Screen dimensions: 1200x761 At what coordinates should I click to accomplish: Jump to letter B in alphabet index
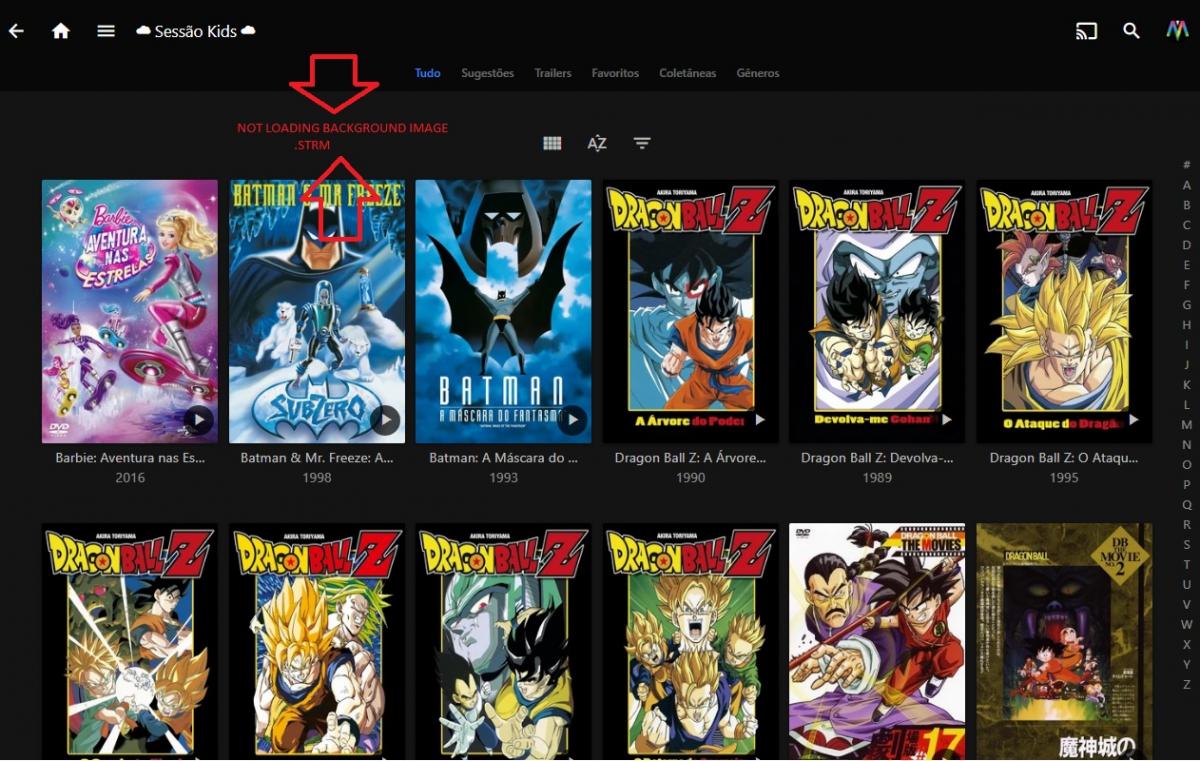coord(1187,205)
